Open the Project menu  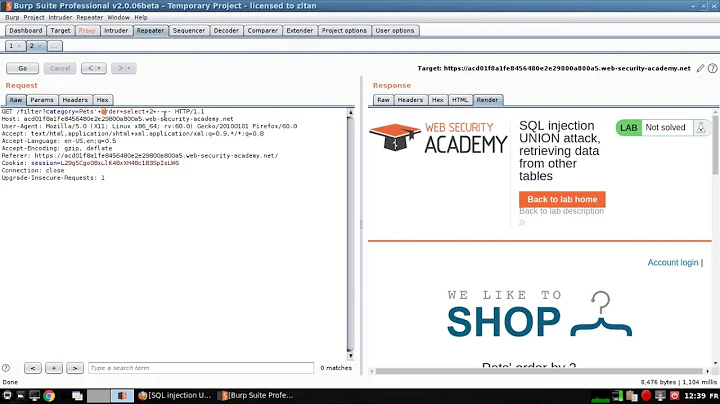[x=34, y=17]
